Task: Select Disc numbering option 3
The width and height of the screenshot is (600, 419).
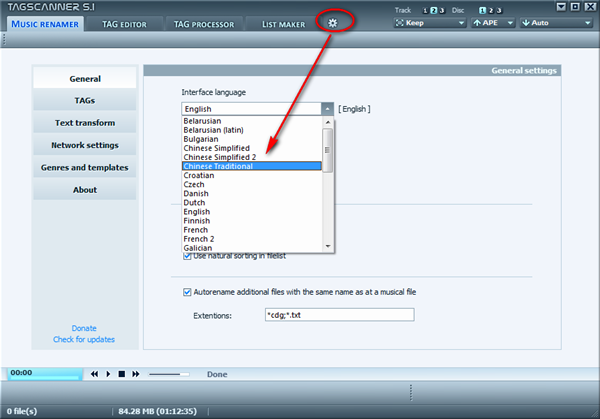Action: [x=499, y=11]
